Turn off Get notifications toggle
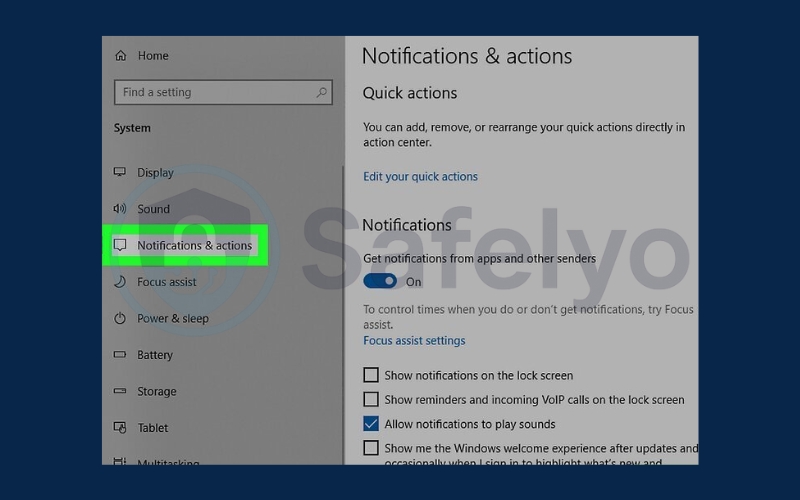Screen dimensions: 800x500 coord(380,281)
